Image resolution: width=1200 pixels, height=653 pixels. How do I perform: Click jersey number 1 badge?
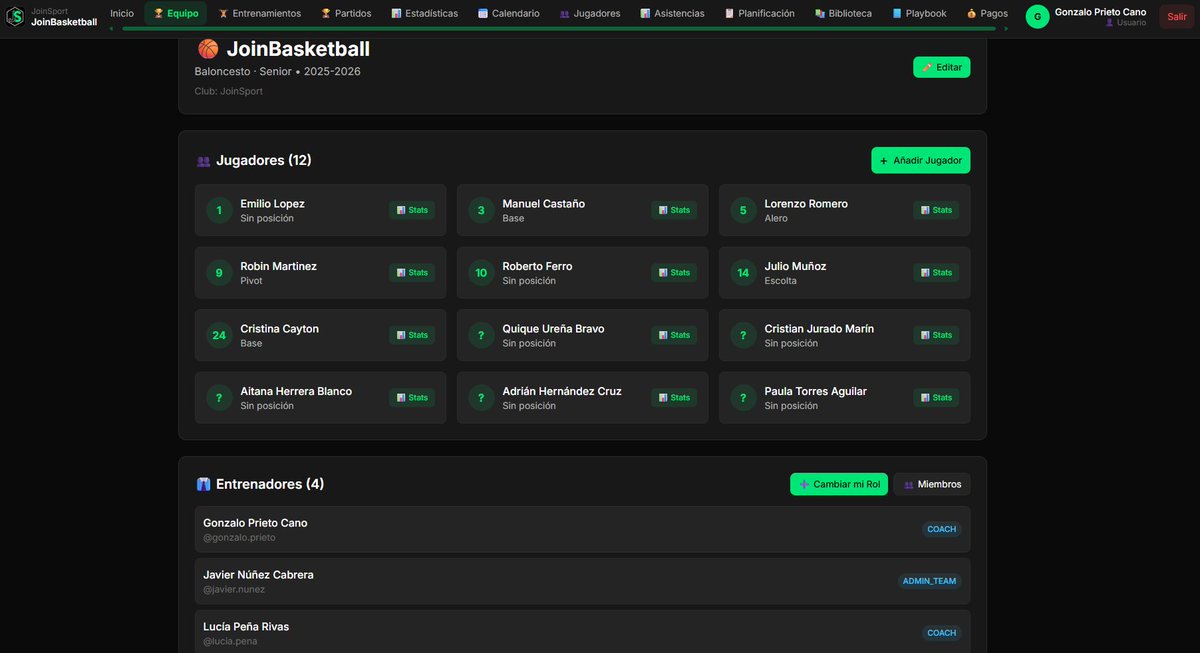coord(219,210)
